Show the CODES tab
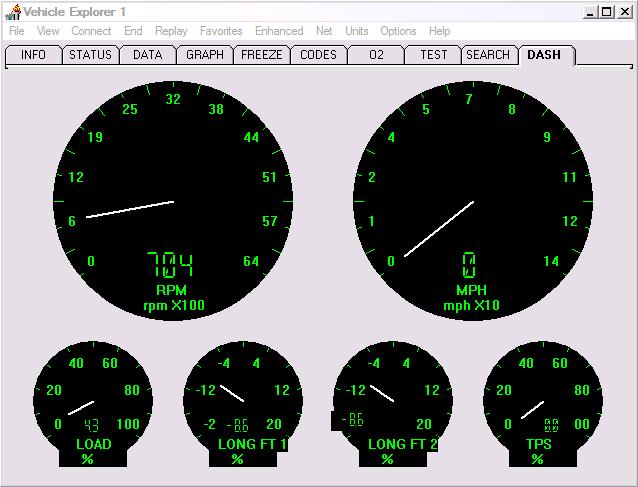Screen dimensions: 638x487 (x=319, y=55)
